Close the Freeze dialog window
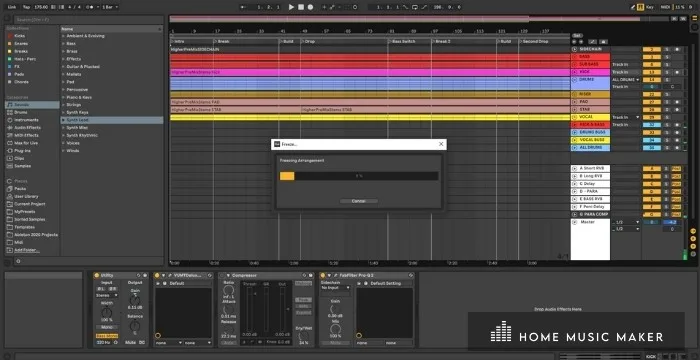The image size is (700, 360). [441, 144]
